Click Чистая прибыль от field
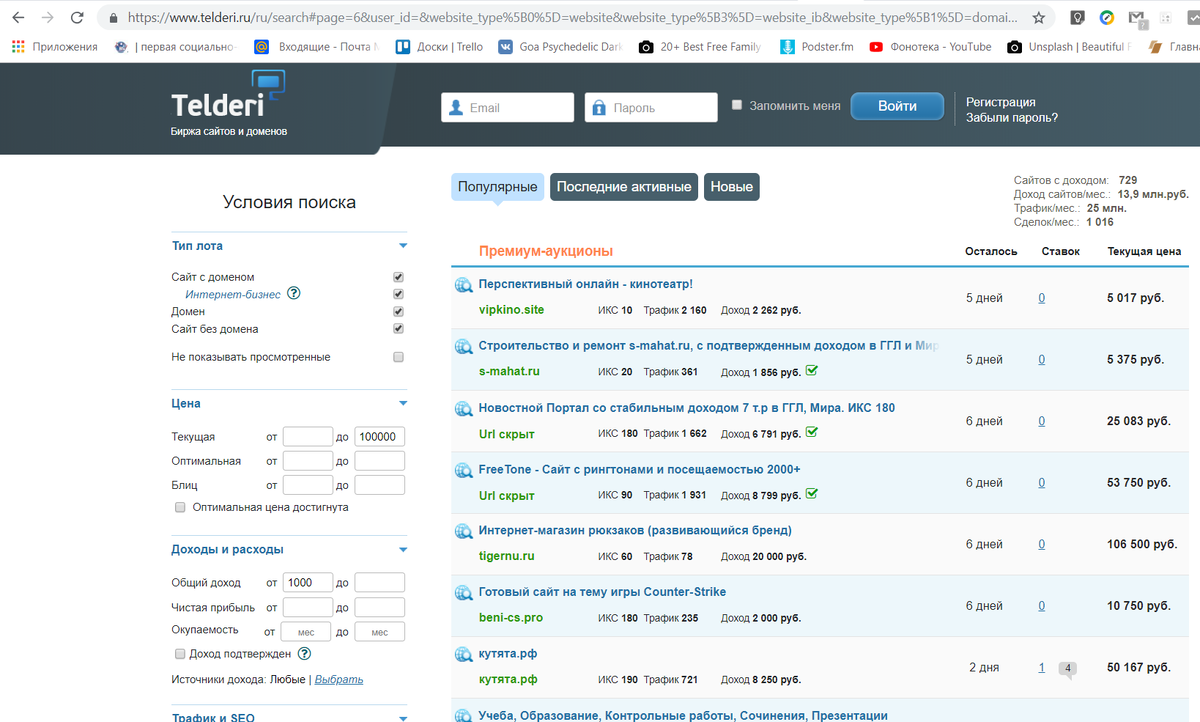The width and height of the screenshot is (1200, 722). point(308,607)
